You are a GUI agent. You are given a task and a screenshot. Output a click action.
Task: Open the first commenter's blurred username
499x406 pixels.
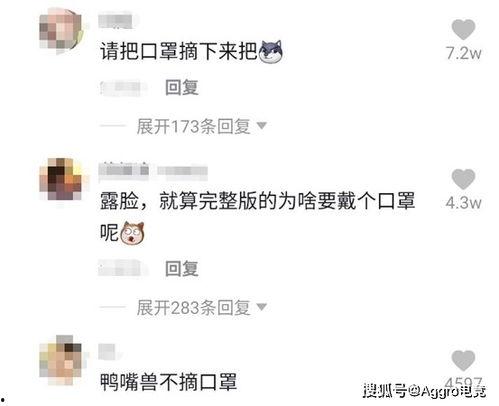(117, 21)
